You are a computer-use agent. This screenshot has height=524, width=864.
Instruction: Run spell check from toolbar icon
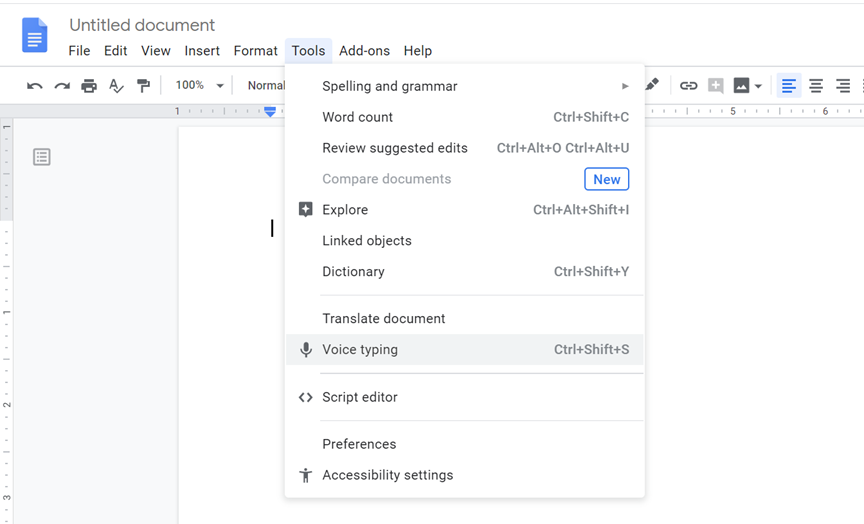tap(116, 86)
